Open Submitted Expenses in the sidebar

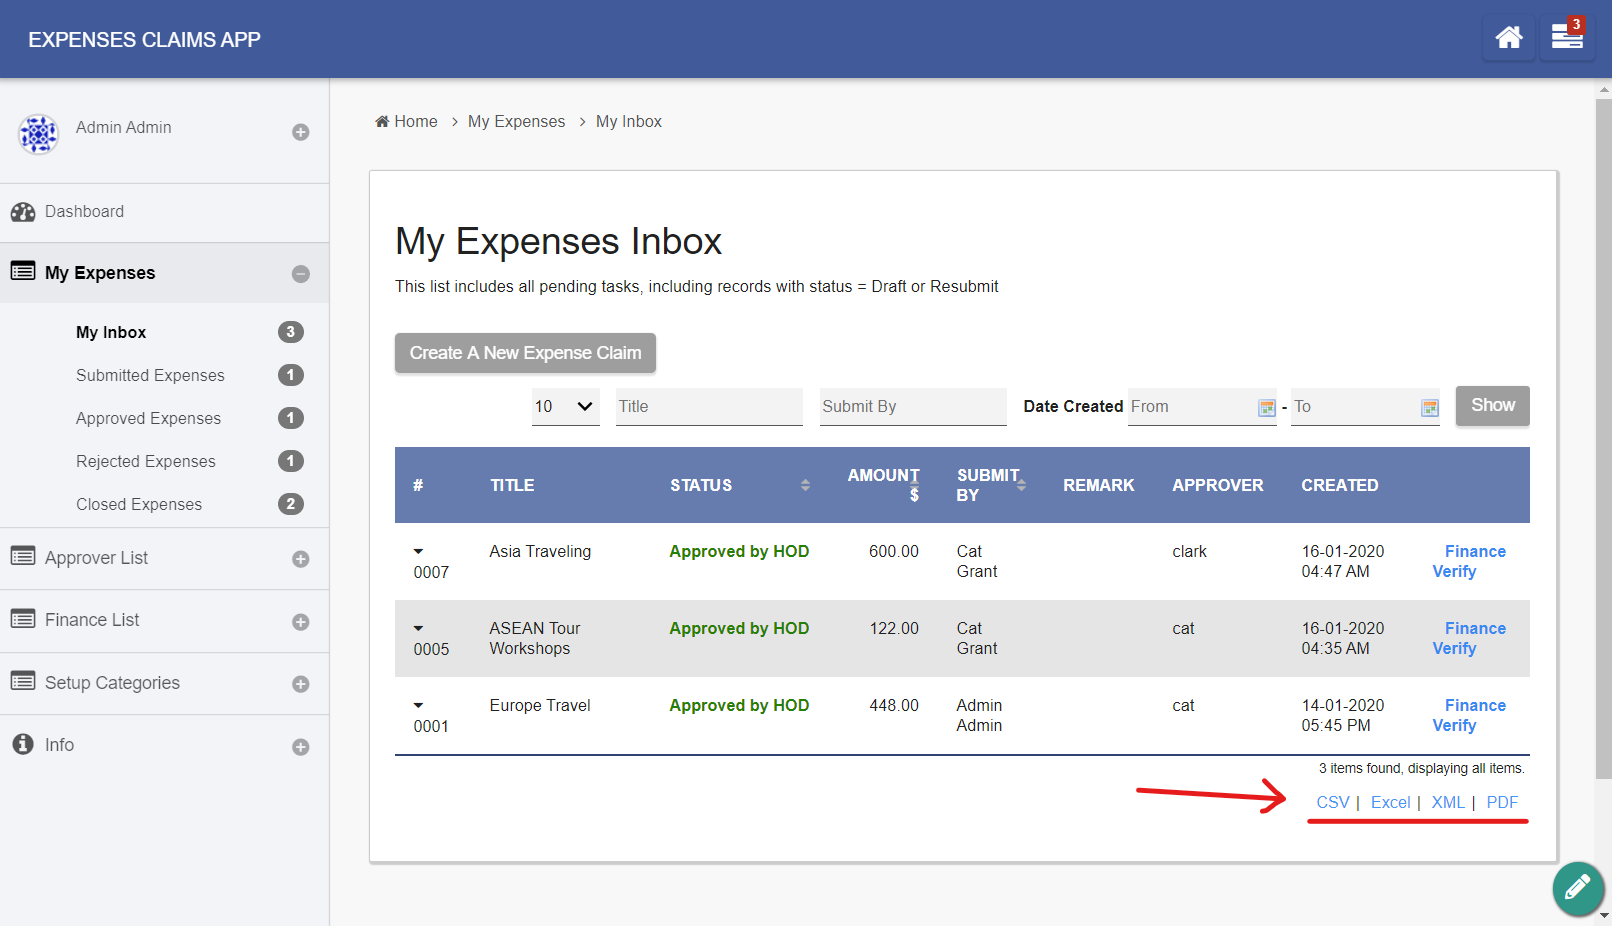point(150,375)
